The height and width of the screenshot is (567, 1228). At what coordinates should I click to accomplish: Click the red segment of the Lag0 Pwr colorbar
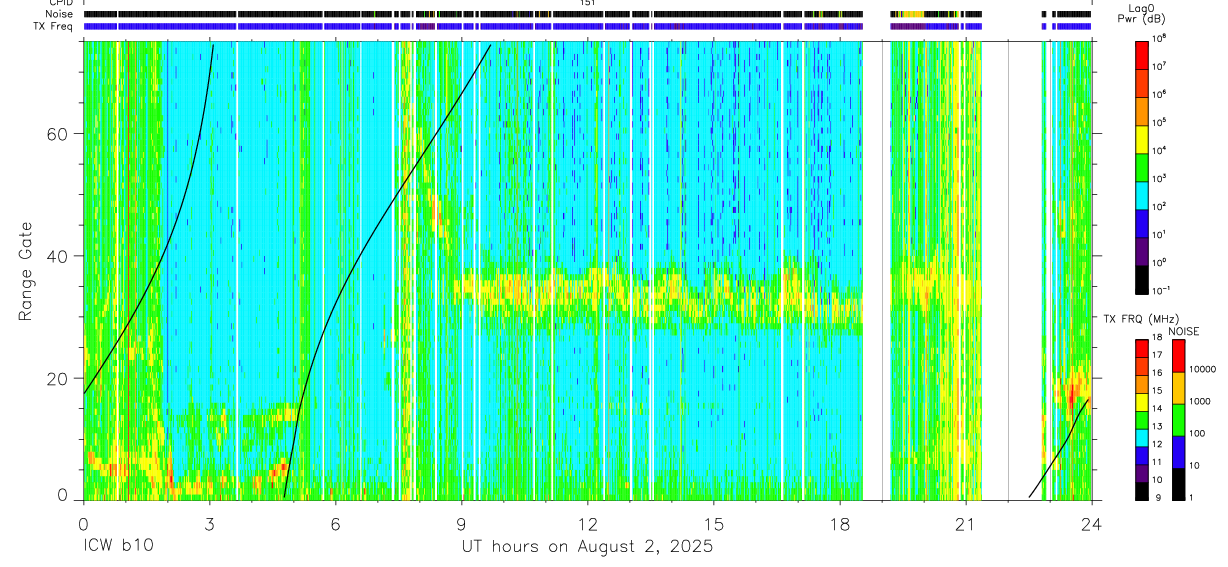click(x=1142, y=54)
